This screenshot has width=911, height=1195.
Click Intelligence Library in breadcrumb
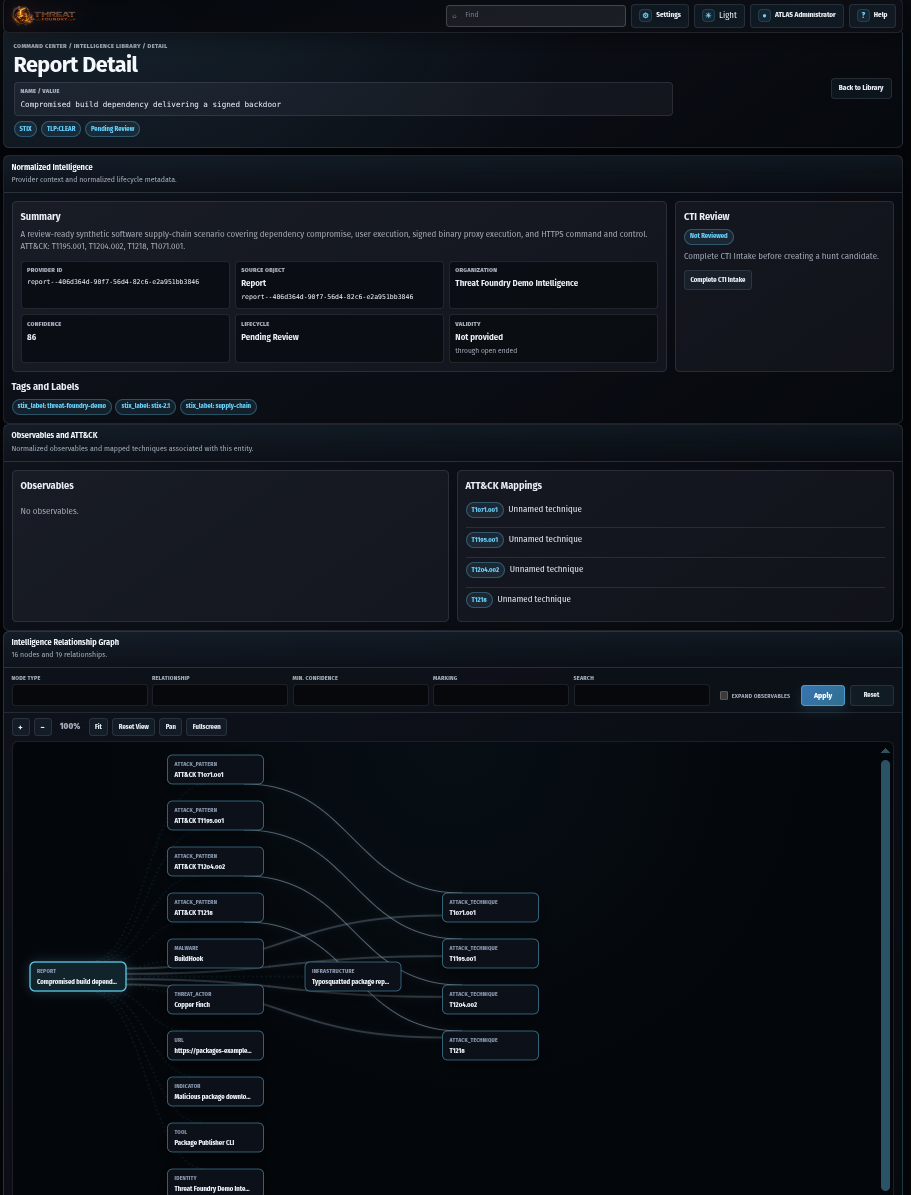pyautogui.click(x=108, y=46)
